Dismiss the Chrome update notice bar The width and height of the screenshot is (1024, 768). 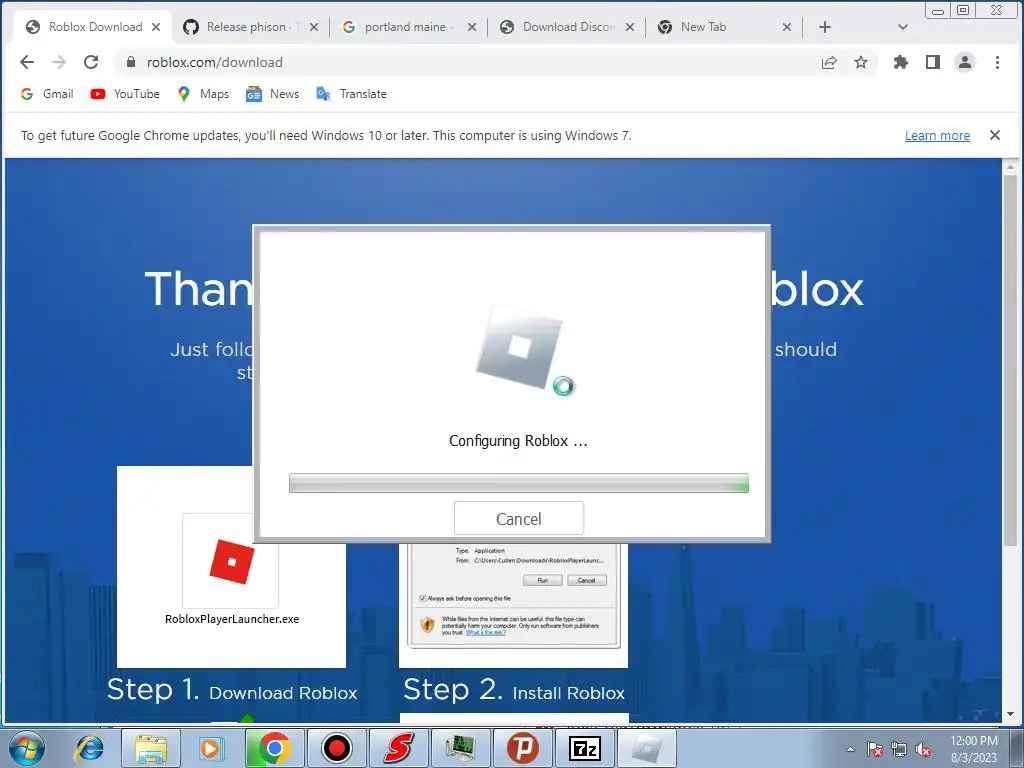point(995,135)
